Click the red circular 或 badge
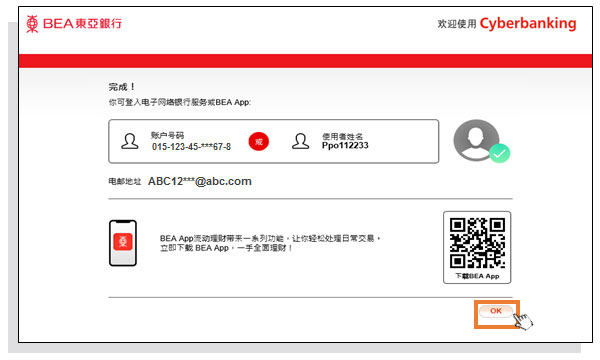600x360 pixels. click(x=259, y=142)
